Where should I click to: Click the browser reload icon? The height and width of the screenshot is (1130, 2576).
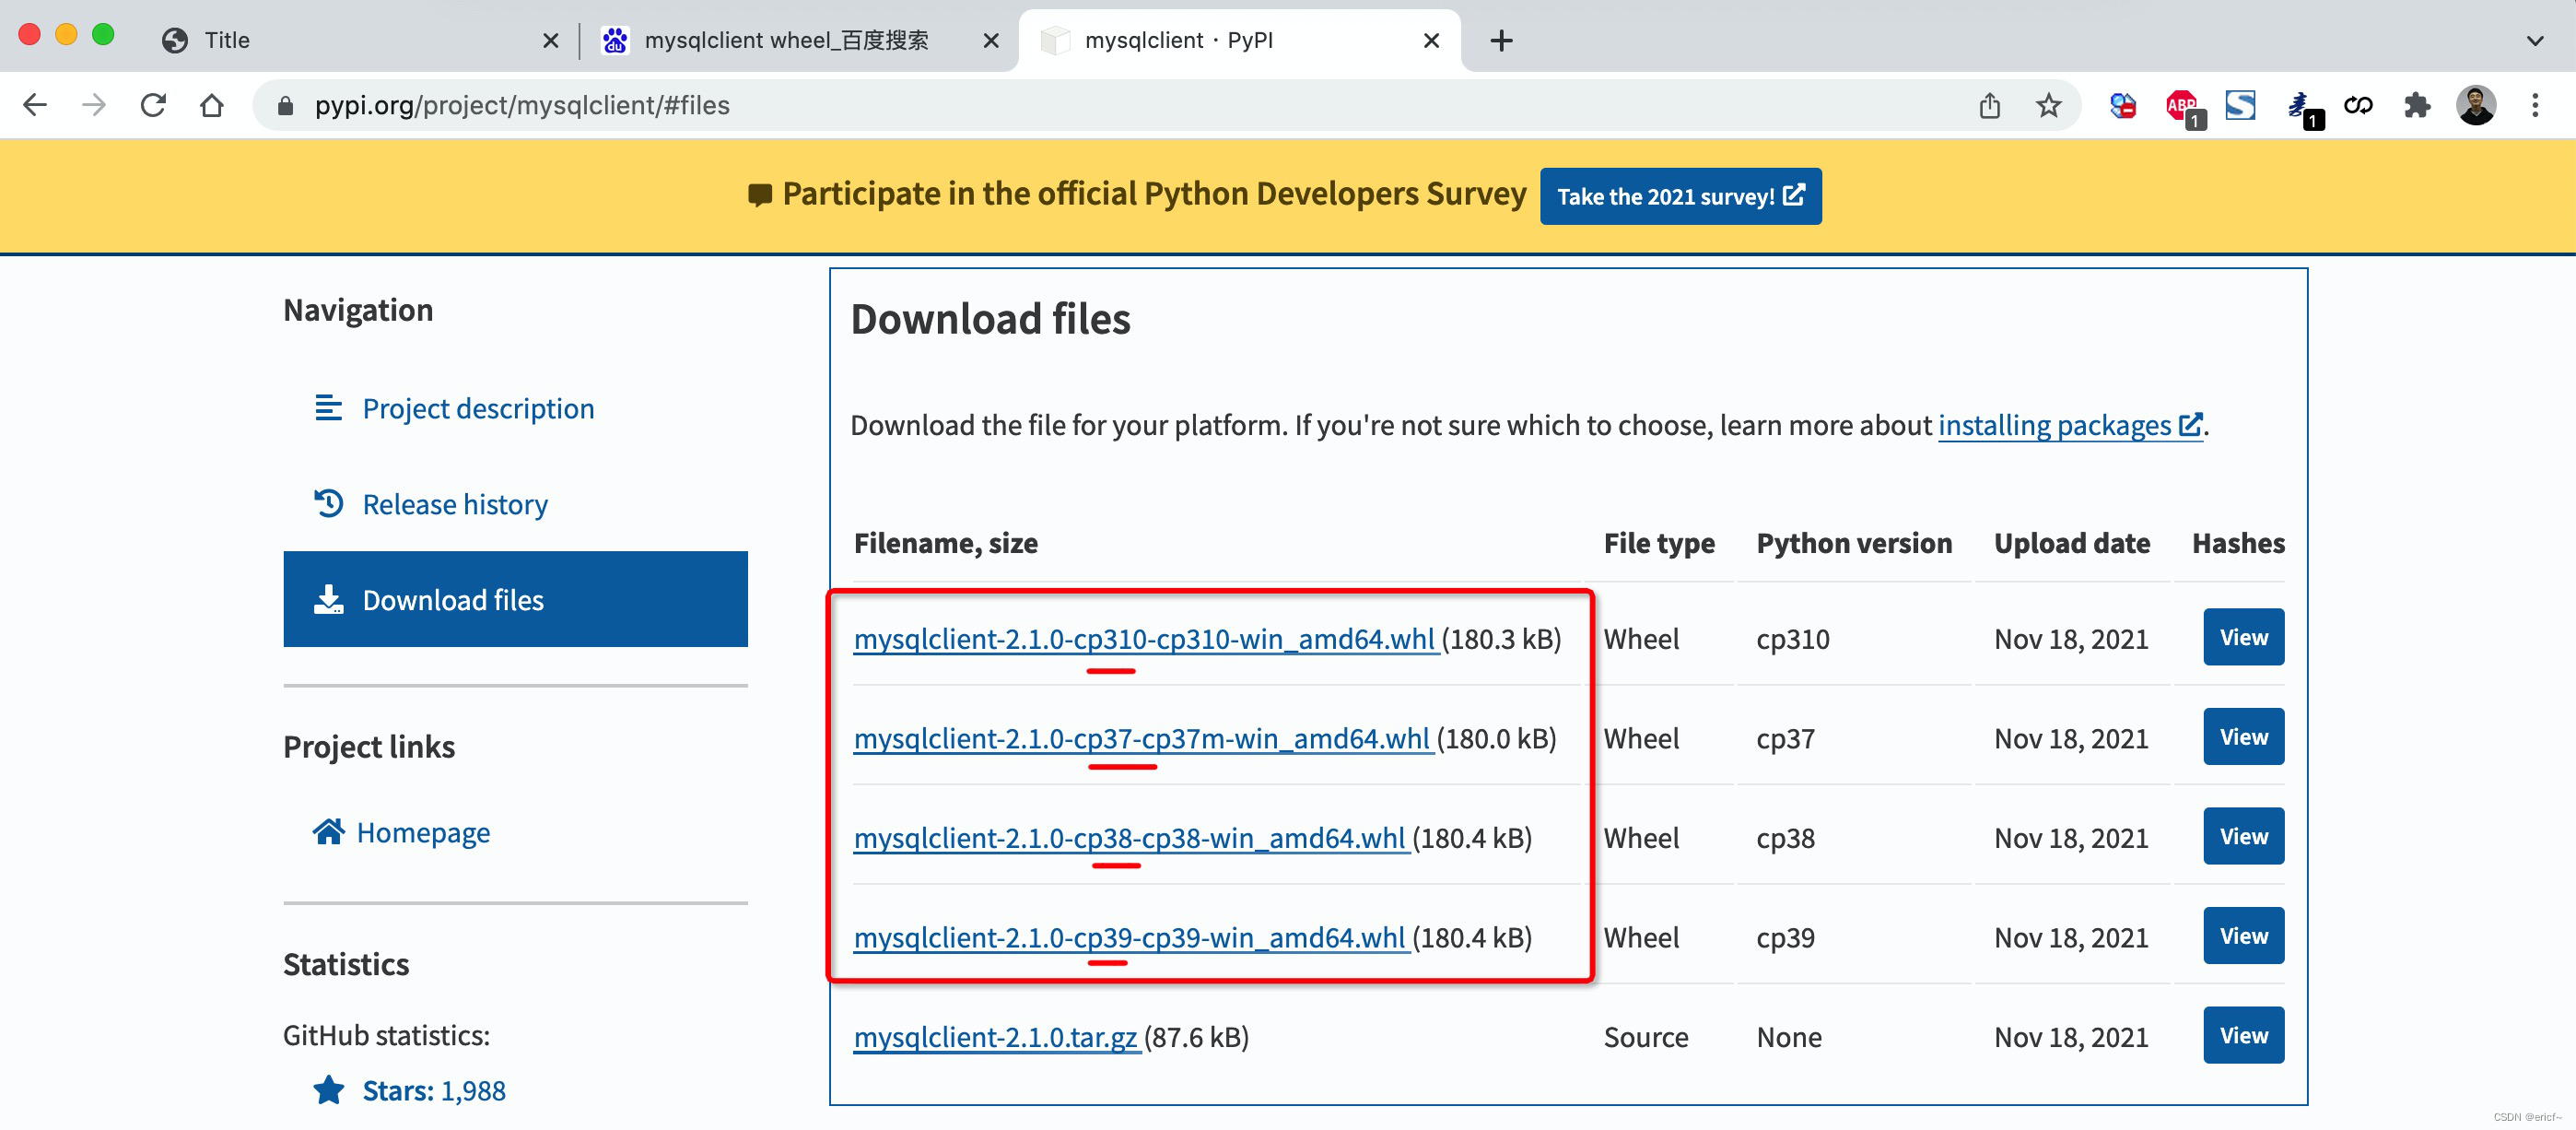pyautogui.click(x=153, y=105)
